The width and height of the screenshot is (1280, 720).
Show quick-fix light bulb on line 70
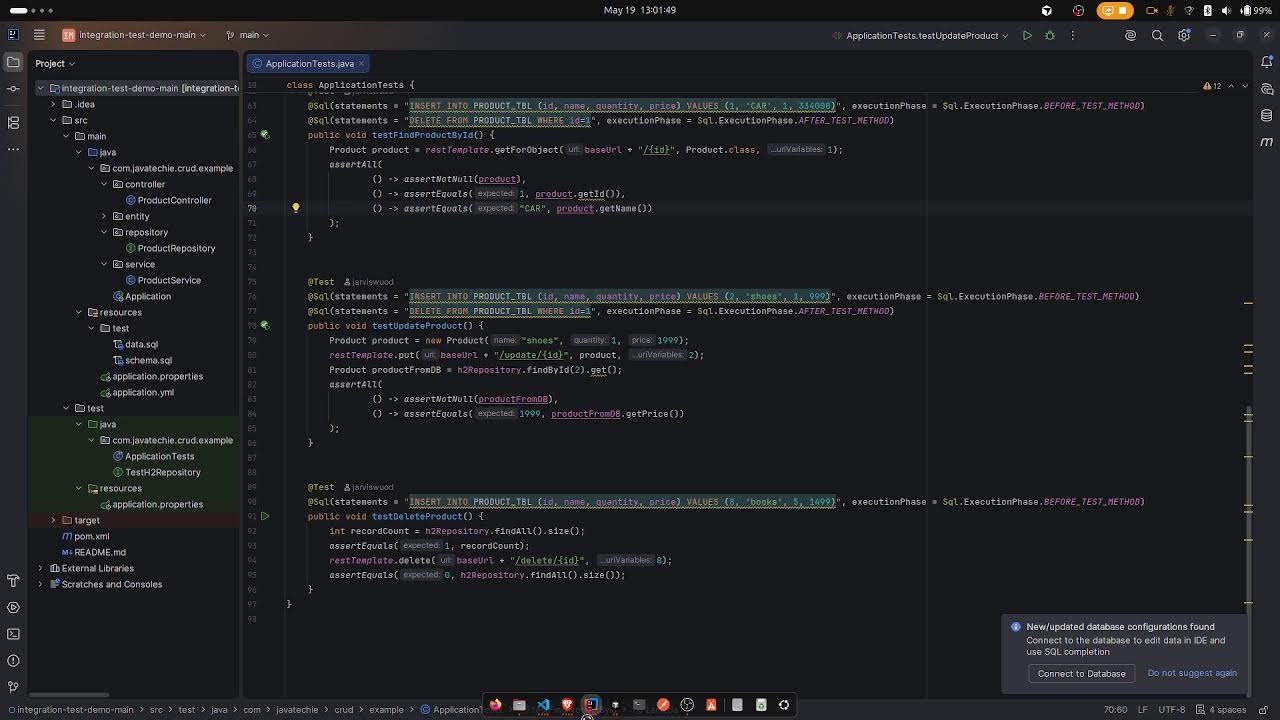coord(295,208)
